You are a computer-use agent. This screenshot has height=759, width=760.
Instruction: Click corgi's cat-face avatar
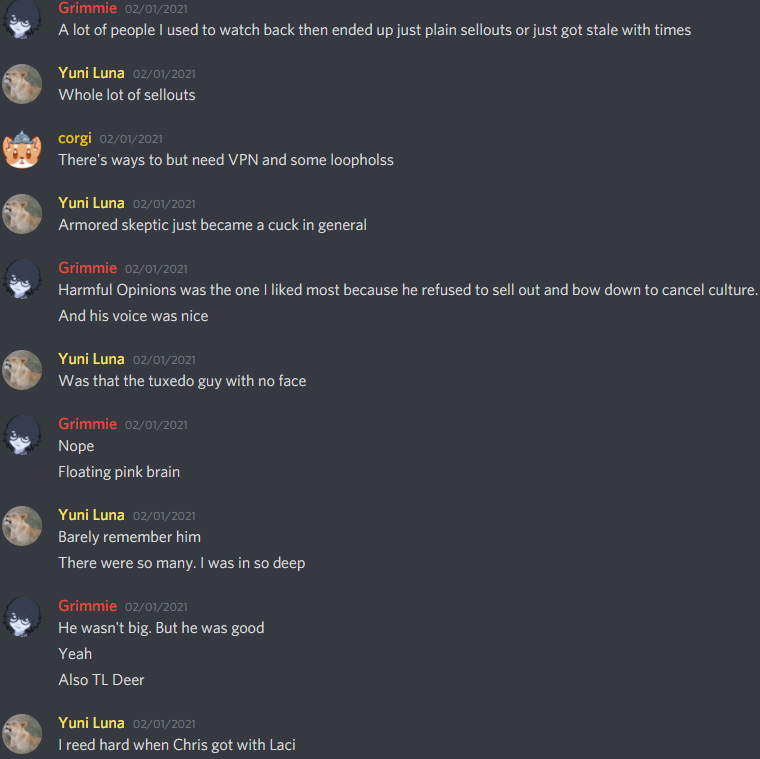22,149
